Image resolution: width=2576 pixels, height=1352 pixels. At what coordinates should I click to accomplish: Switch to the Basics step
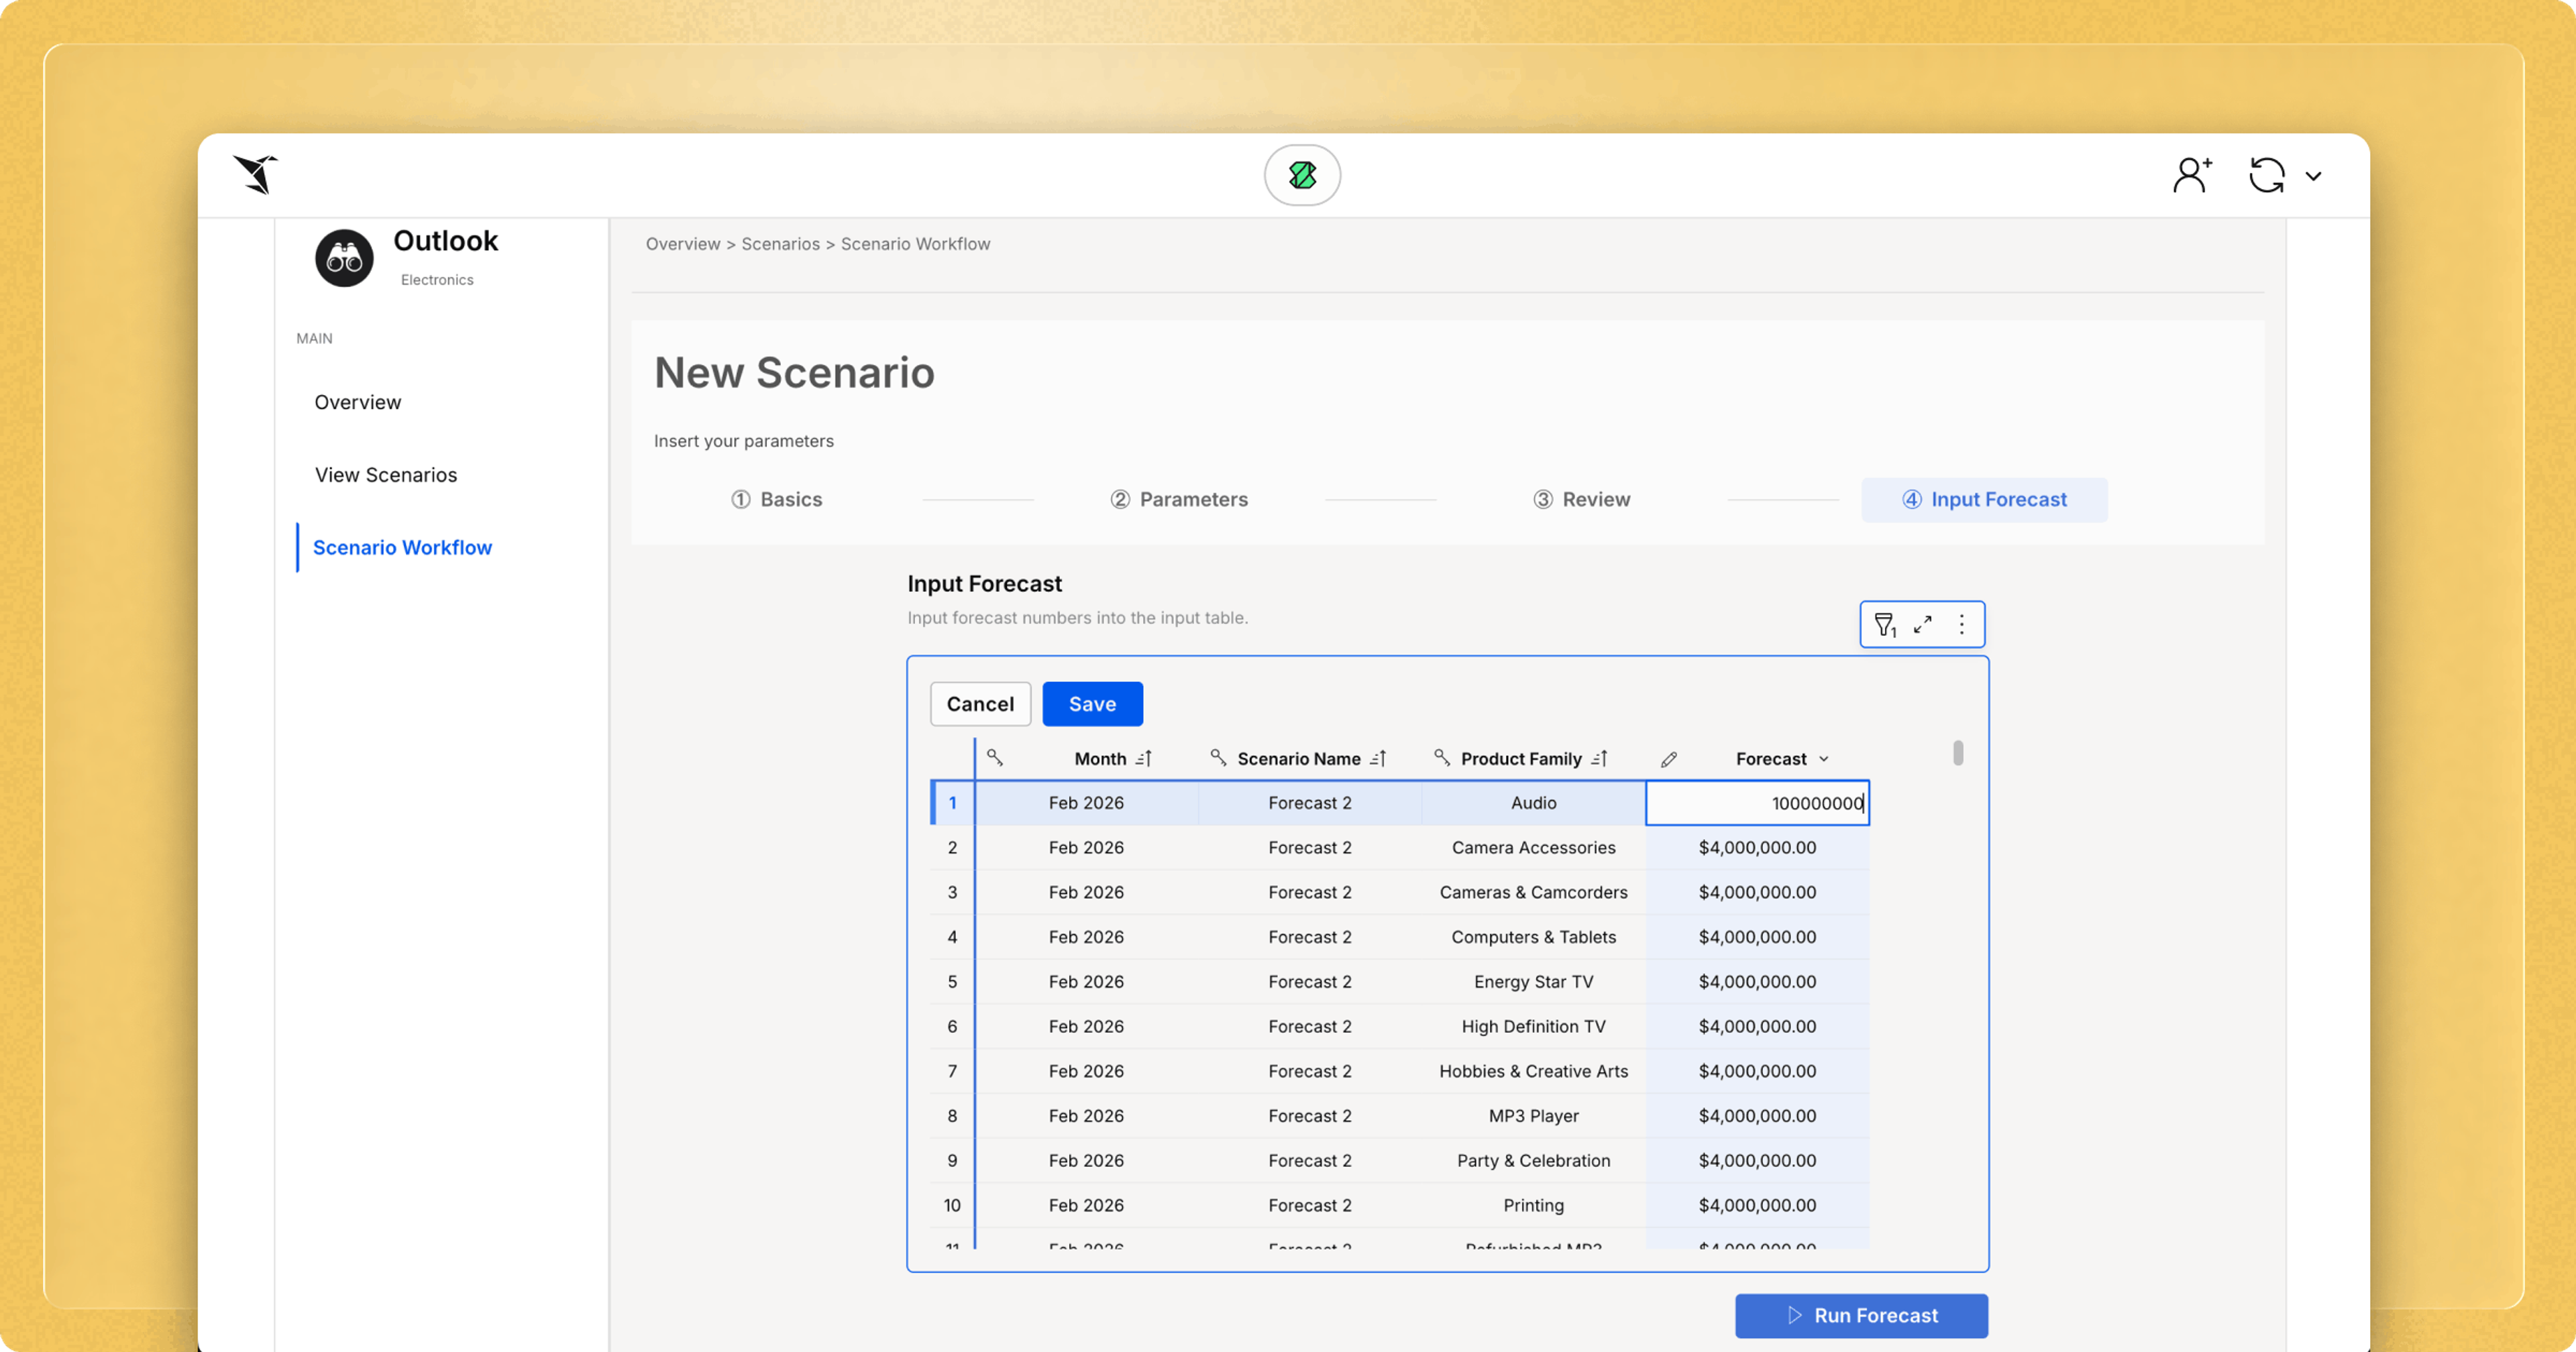[776, 499]
